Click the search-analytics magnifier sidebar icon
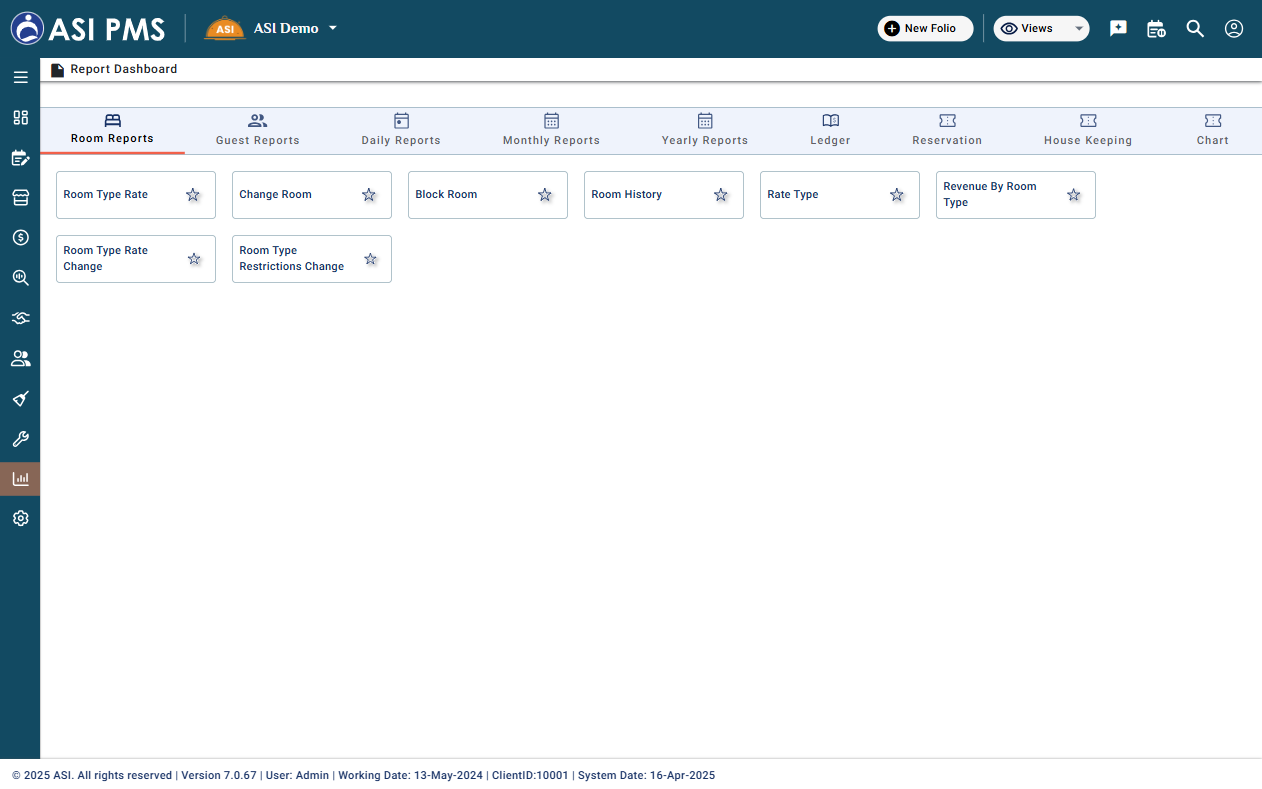 (20, 278)
